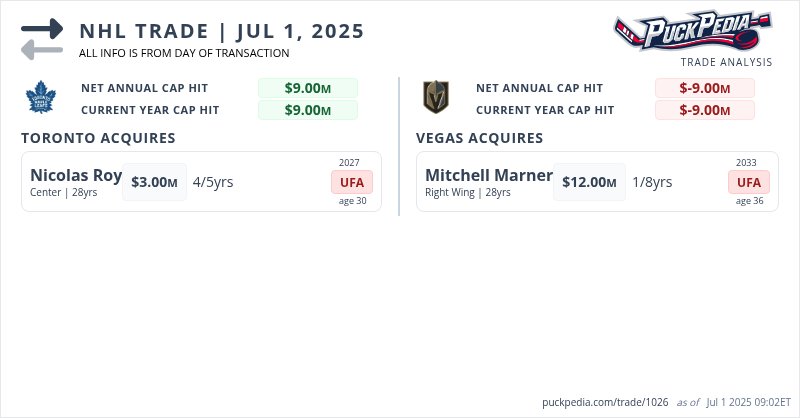The height and width of the screenshot is (418, 800).
Task: Click the Trade Analysis label
Action: click(x=726, y=62)
